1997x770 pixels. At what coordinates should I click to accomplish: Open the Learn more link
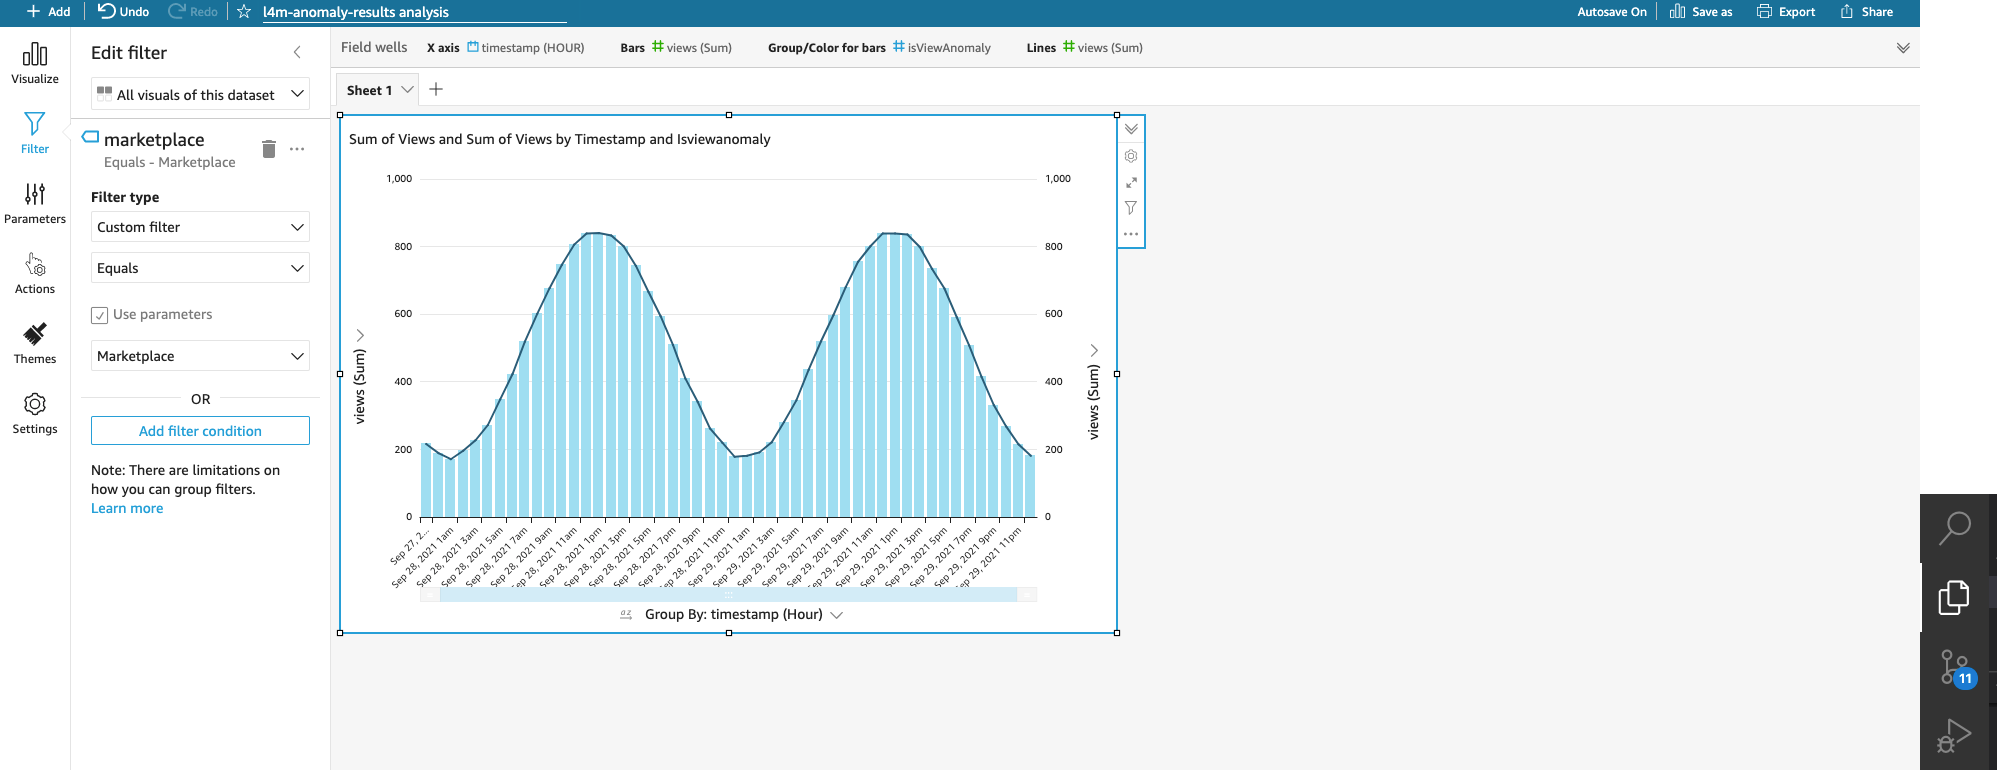point(127,508)
